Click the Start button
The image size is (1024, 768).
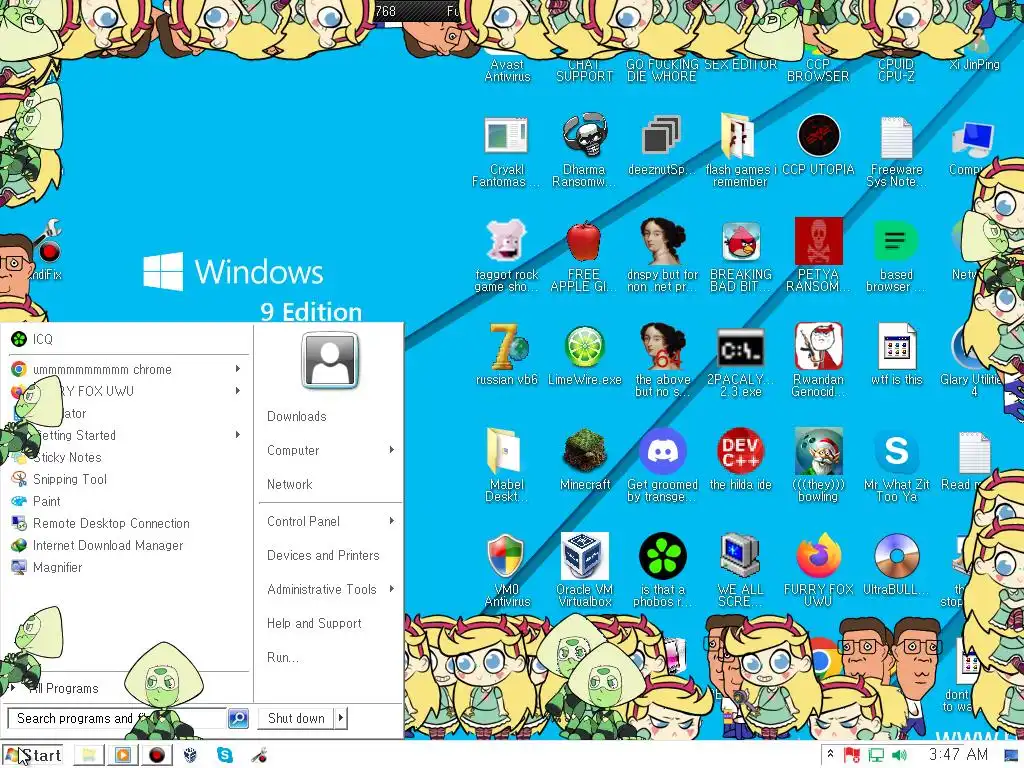(33, 755)
